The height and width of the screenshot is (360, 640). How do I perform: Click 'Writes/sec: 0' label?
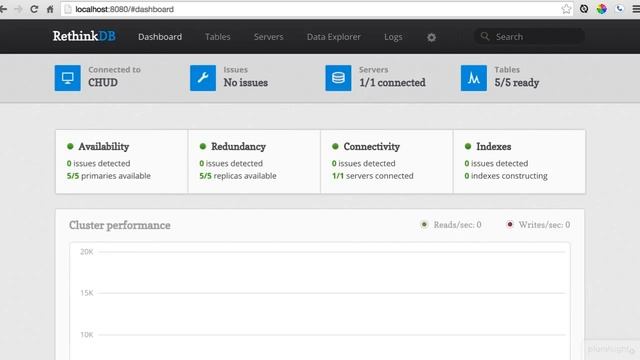(x=544, y=224)
